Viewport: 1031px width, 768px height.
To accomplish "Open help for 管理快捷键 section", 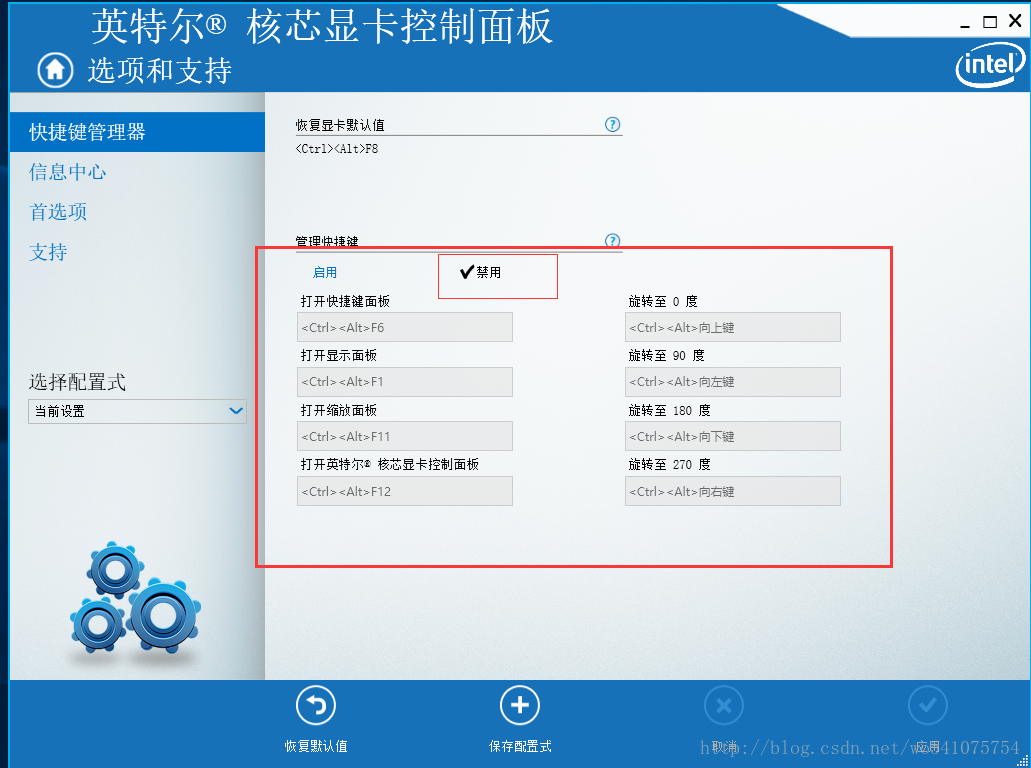I will coord(612,241).
